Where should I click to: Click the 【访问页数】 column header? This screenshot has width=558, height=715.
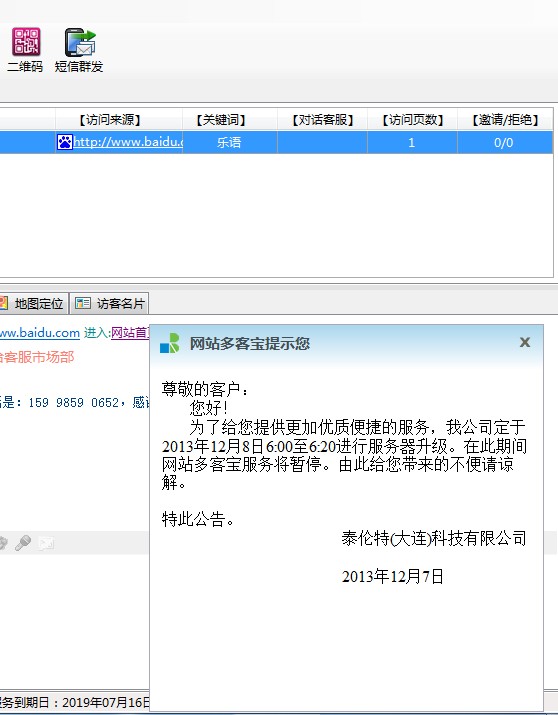pyautogui.click(x=413, y=120)
